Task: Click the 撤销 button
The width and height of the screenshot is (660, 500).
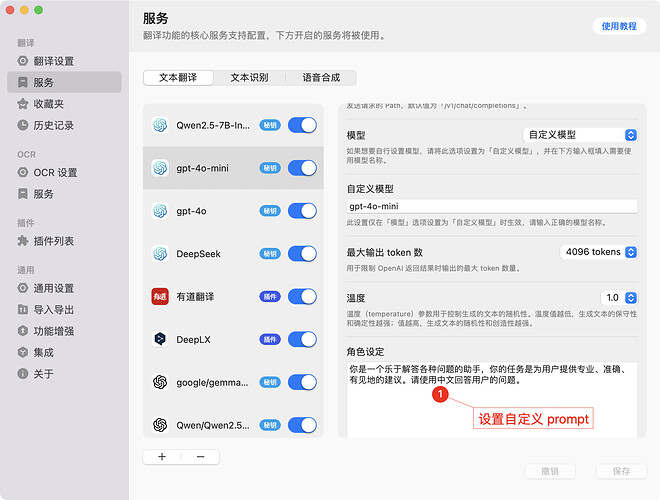Action: pos(550,471)
